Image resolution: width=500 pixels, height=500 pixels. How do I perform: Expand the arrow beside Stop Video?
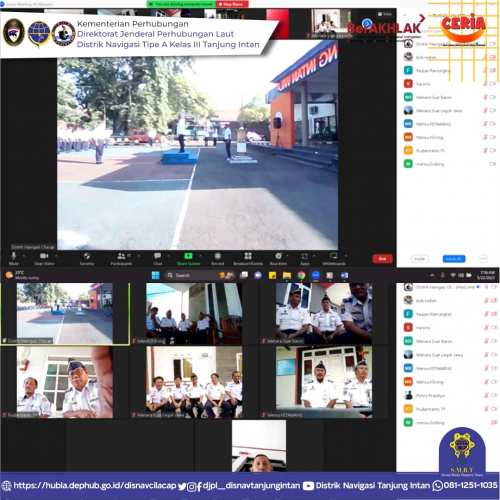(56, 256)
